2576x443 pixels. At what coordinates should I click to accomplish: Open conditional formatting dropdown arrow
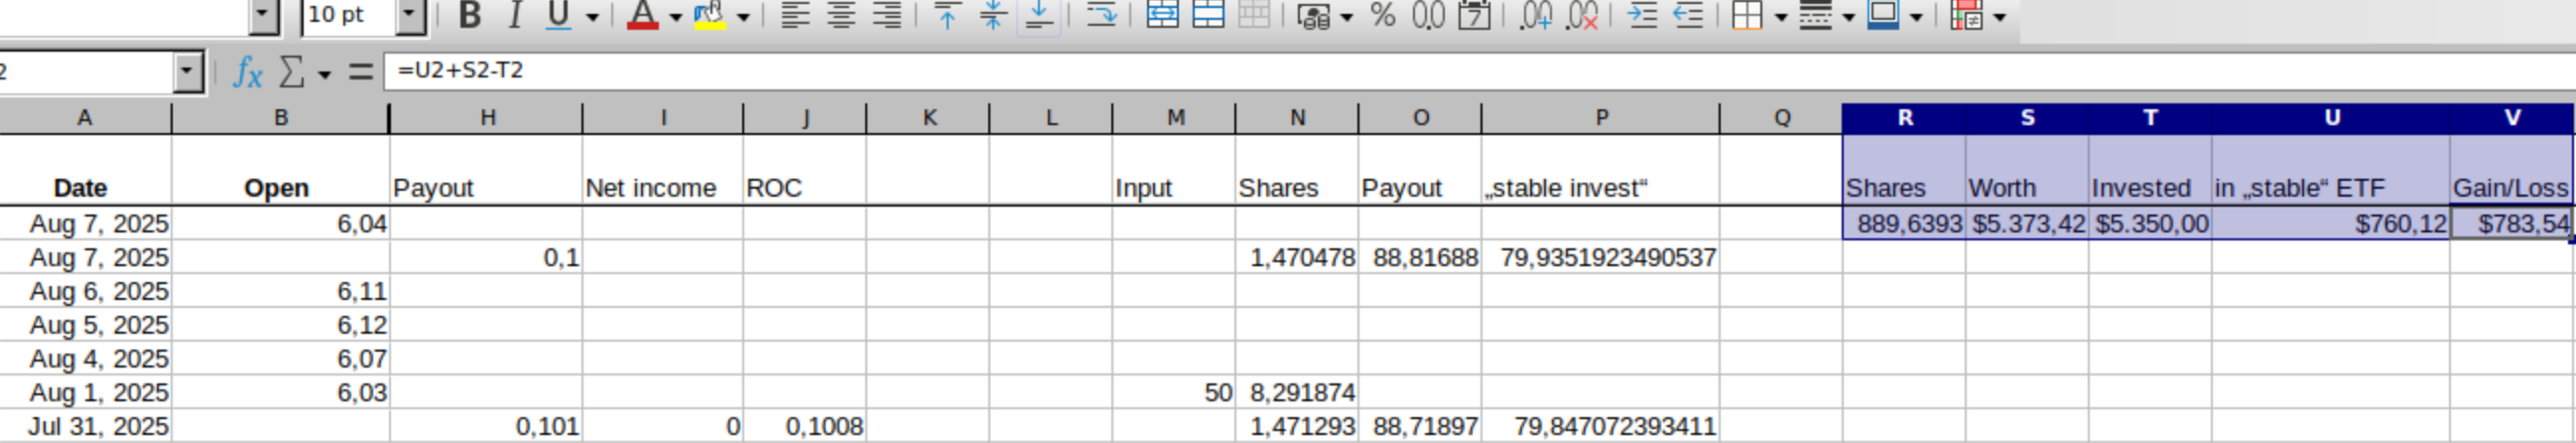pos(1999,17)
